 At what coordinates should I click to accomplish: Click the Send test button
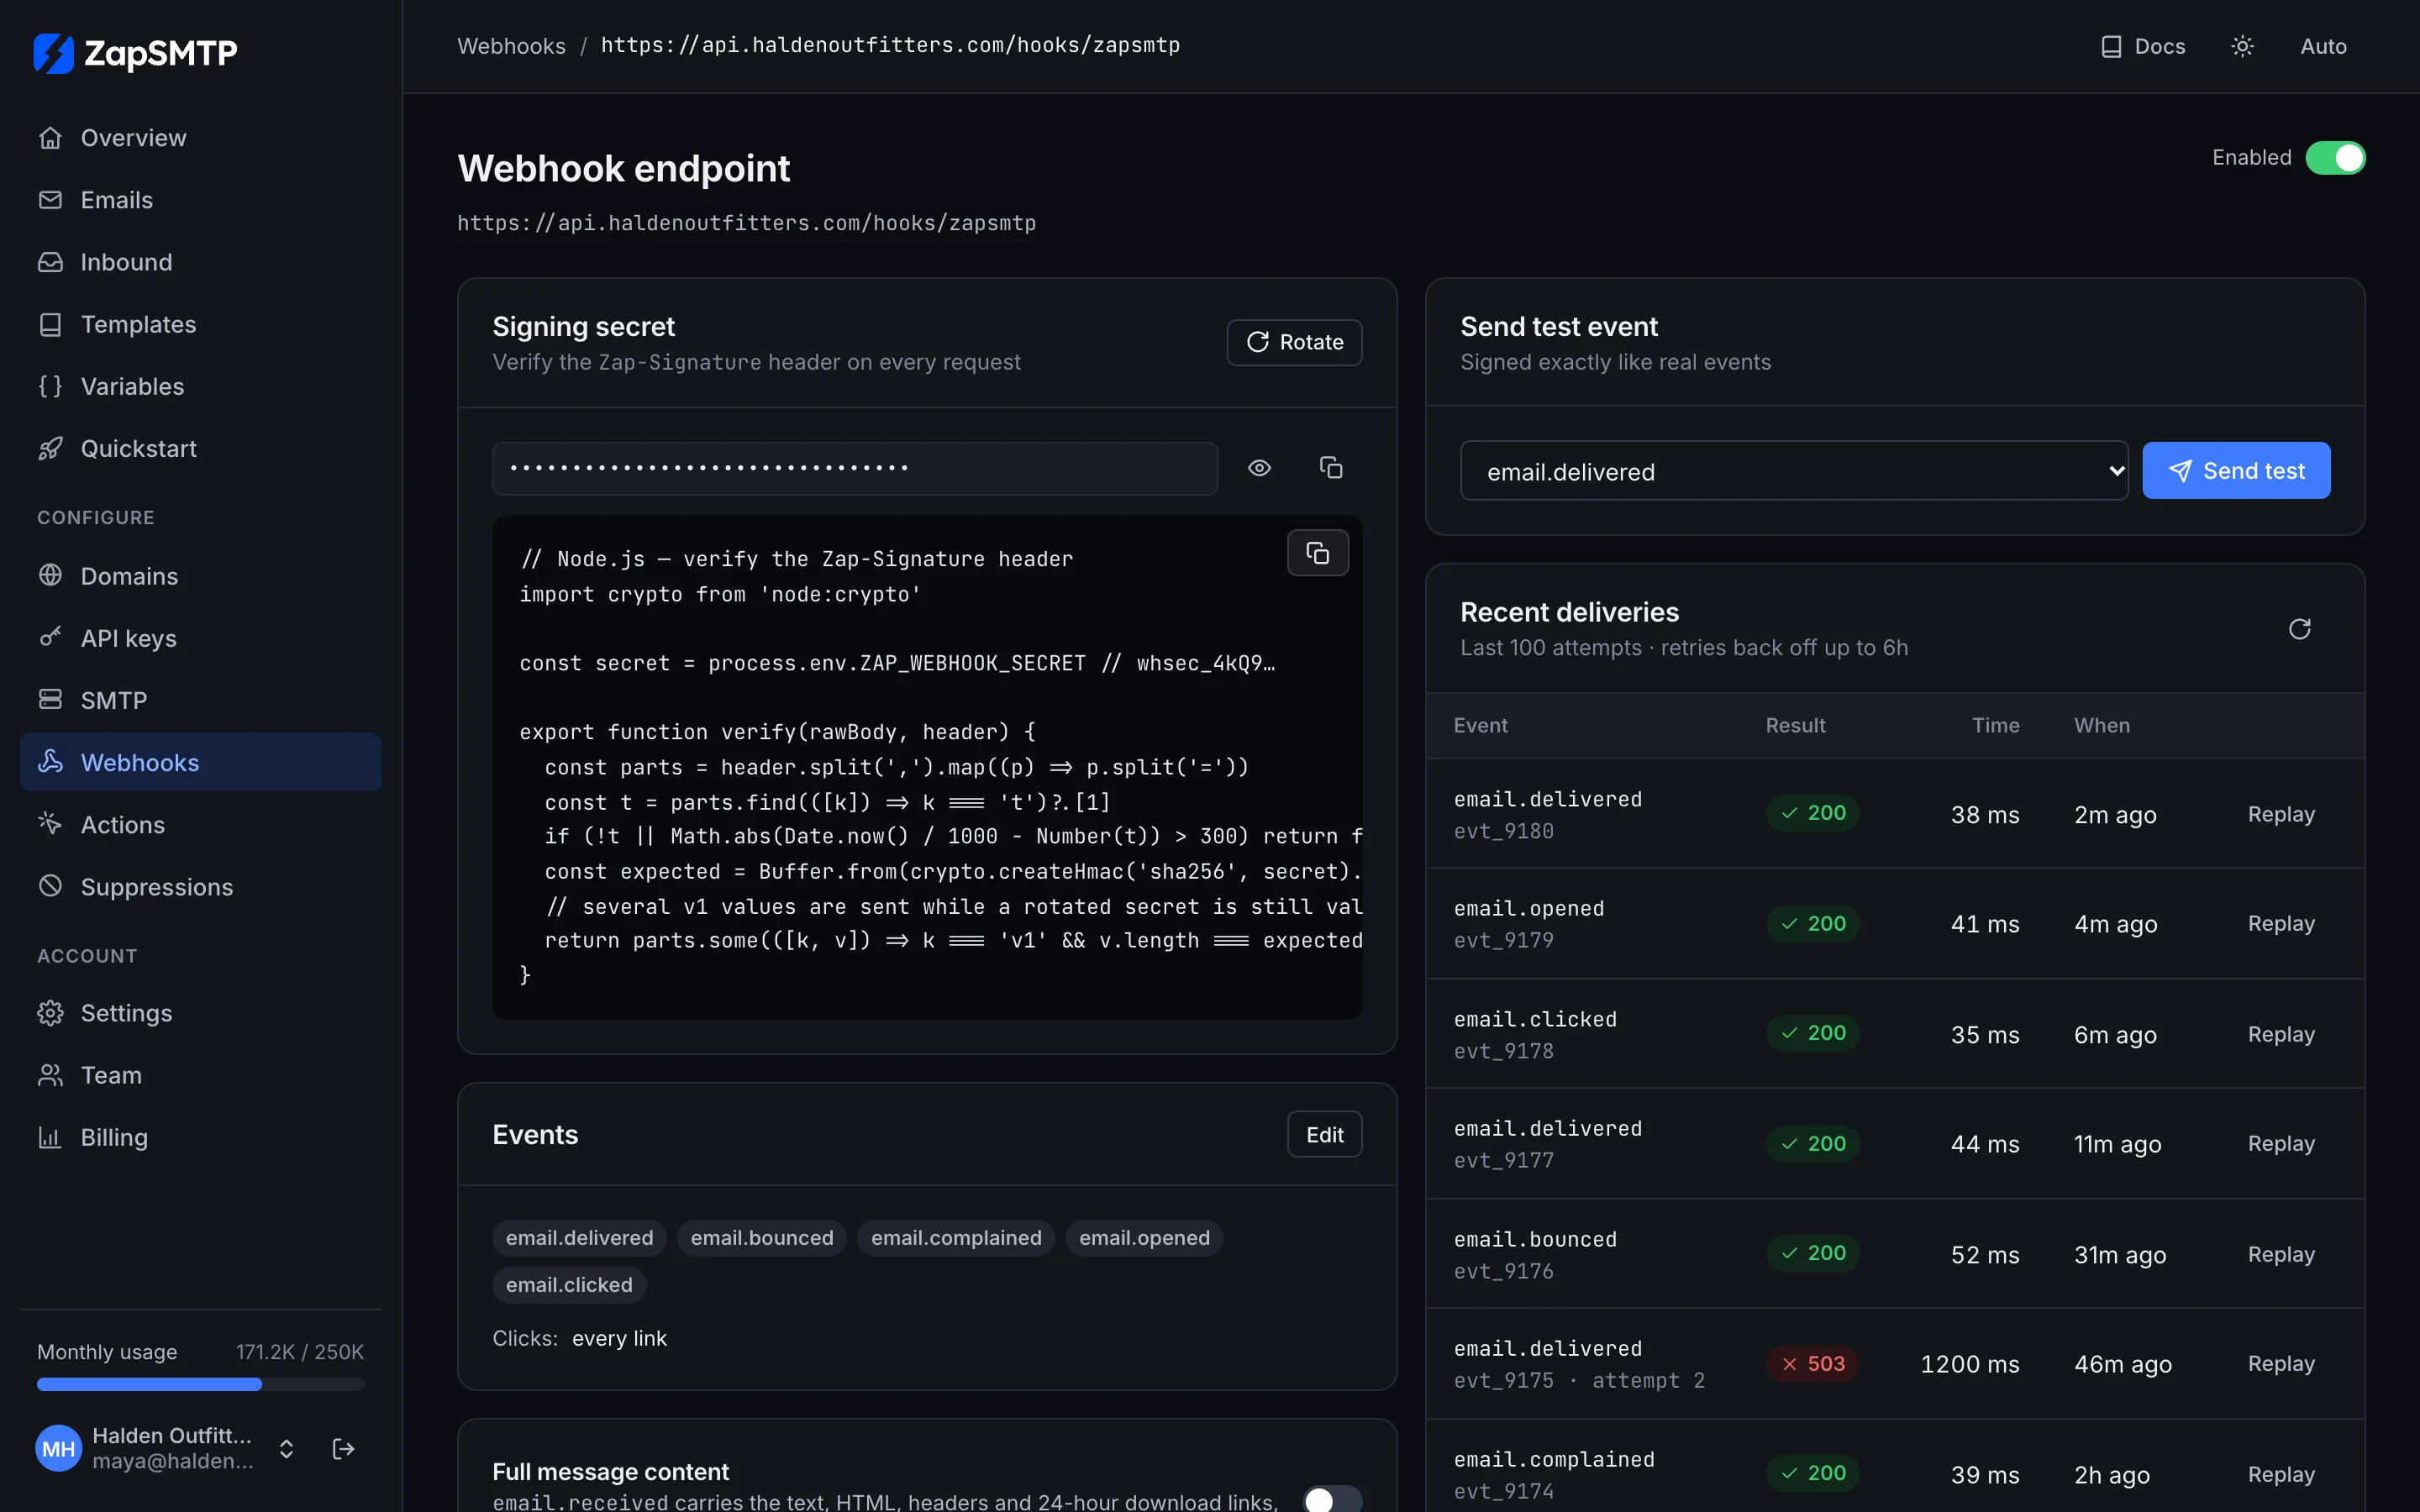2236,471
